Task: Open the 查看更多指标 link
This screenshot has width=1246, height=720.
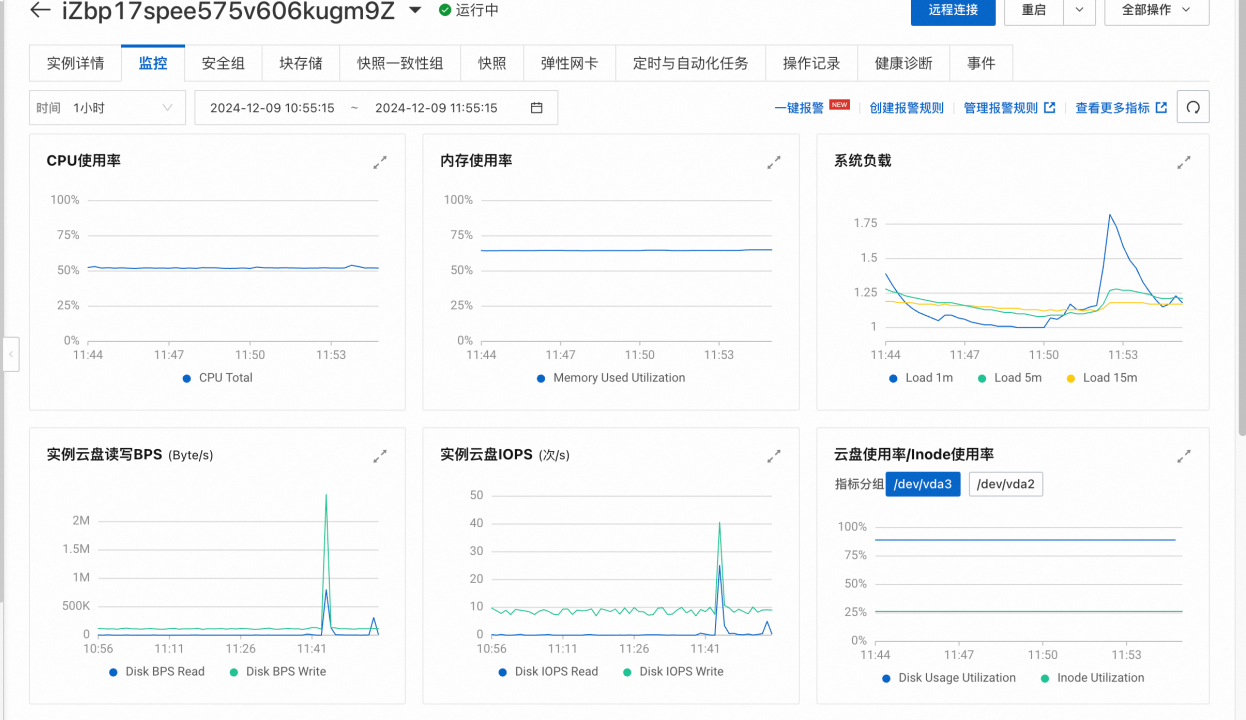Action: click(1121, 108)
